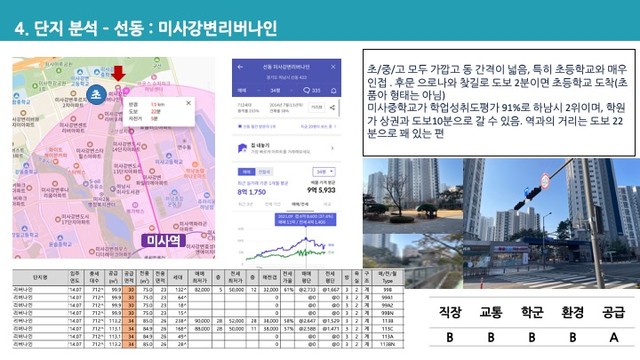Click the magenta route start pin on map
The height and width of the screenshot is (360, 640).
pos(126,90)
